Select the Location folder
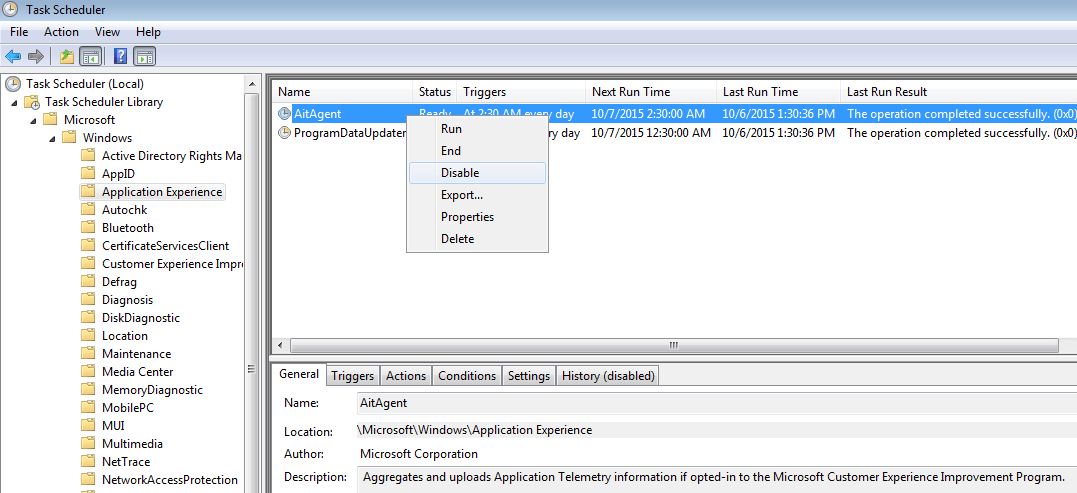 [124, 336]
